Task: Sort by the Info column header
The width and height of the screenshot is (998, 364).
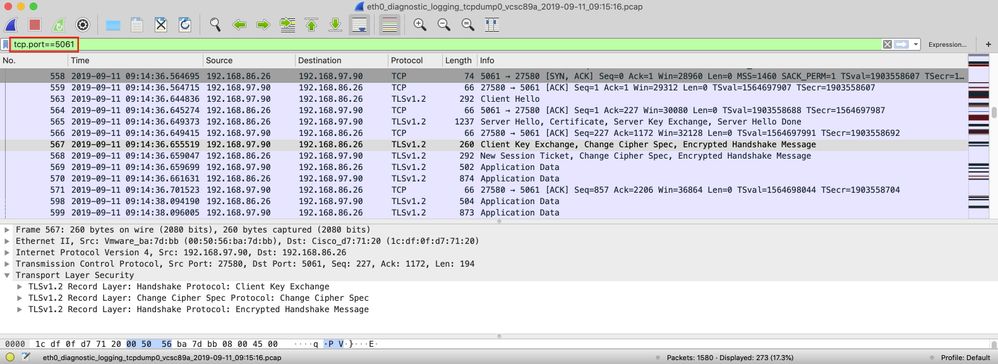Action: pyautogui.click(x=721, y=60)
